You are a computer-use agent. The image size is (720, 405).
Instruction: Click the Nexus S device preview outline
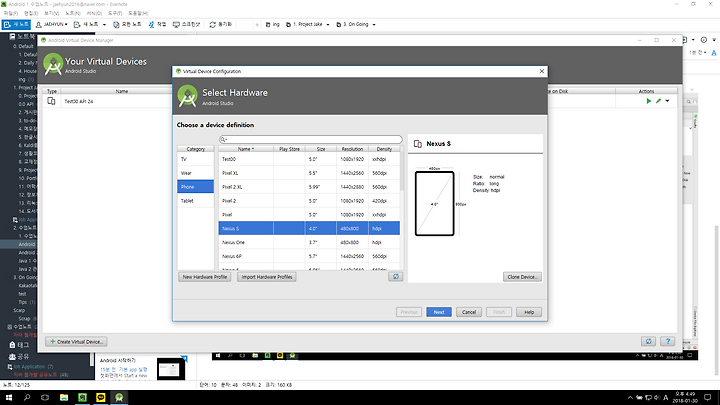pos(434,203)
